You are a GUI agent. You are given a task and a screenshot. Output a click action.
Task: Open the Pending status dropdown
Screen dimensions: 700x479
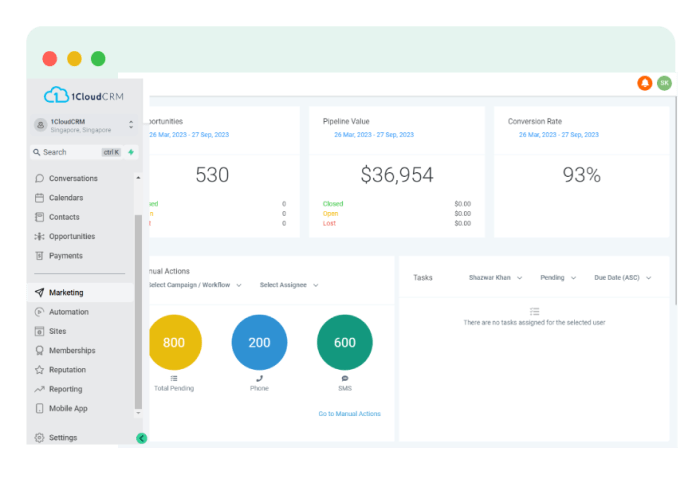point(558,278)
